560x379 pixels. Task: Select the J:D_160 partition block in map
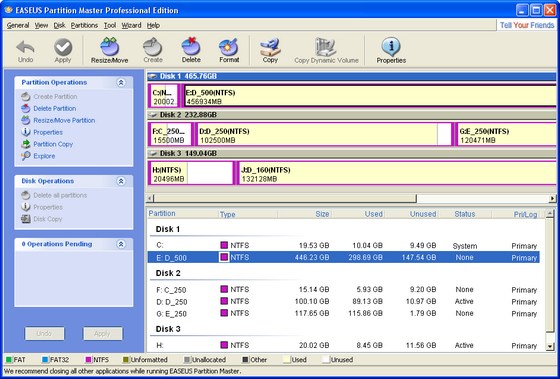pos(396,173)
